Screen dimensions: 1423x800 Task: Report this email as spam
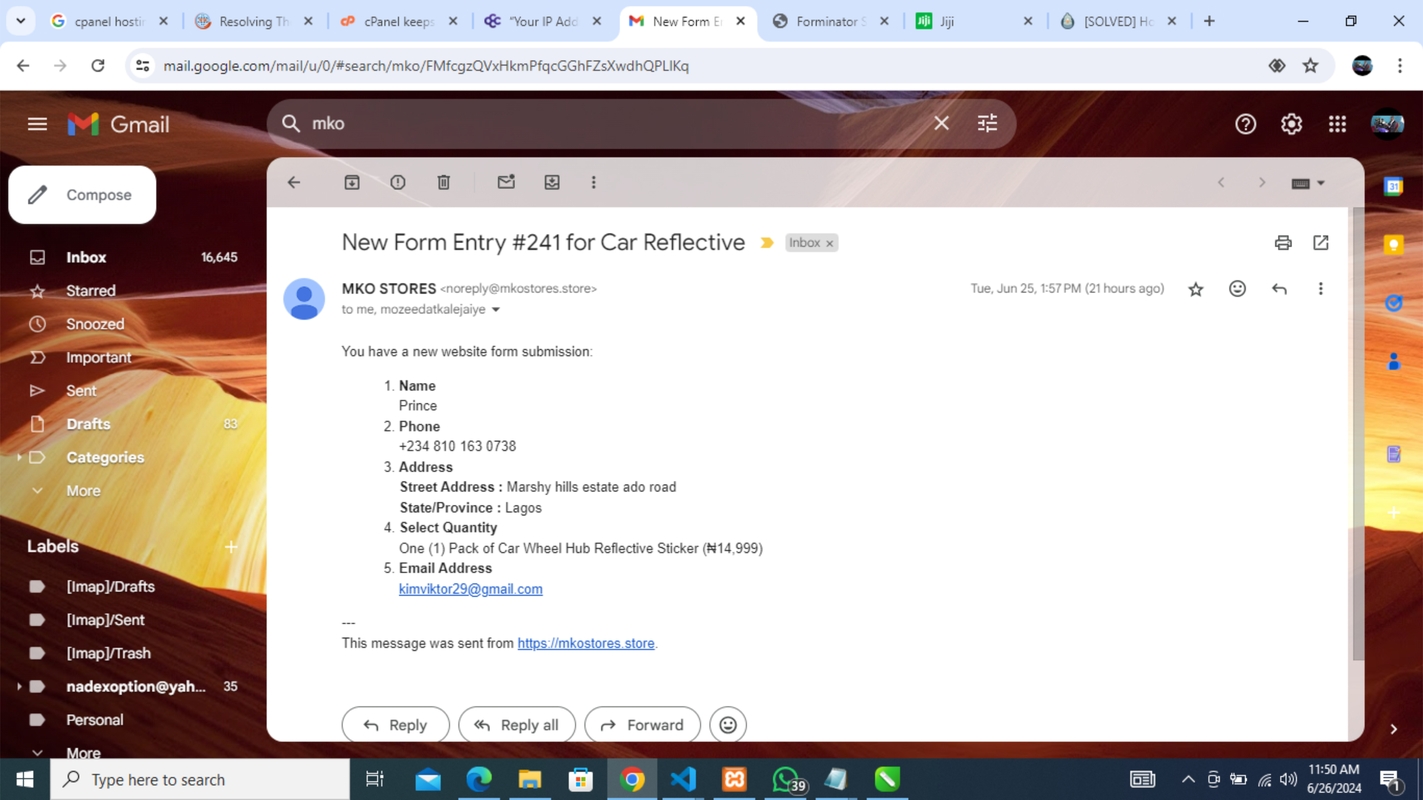pos(398,183)
